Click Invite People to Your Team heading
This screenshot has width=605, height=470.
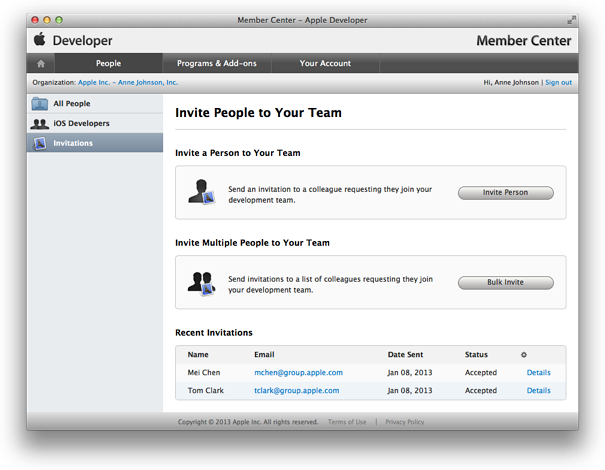tap(258, 113)
